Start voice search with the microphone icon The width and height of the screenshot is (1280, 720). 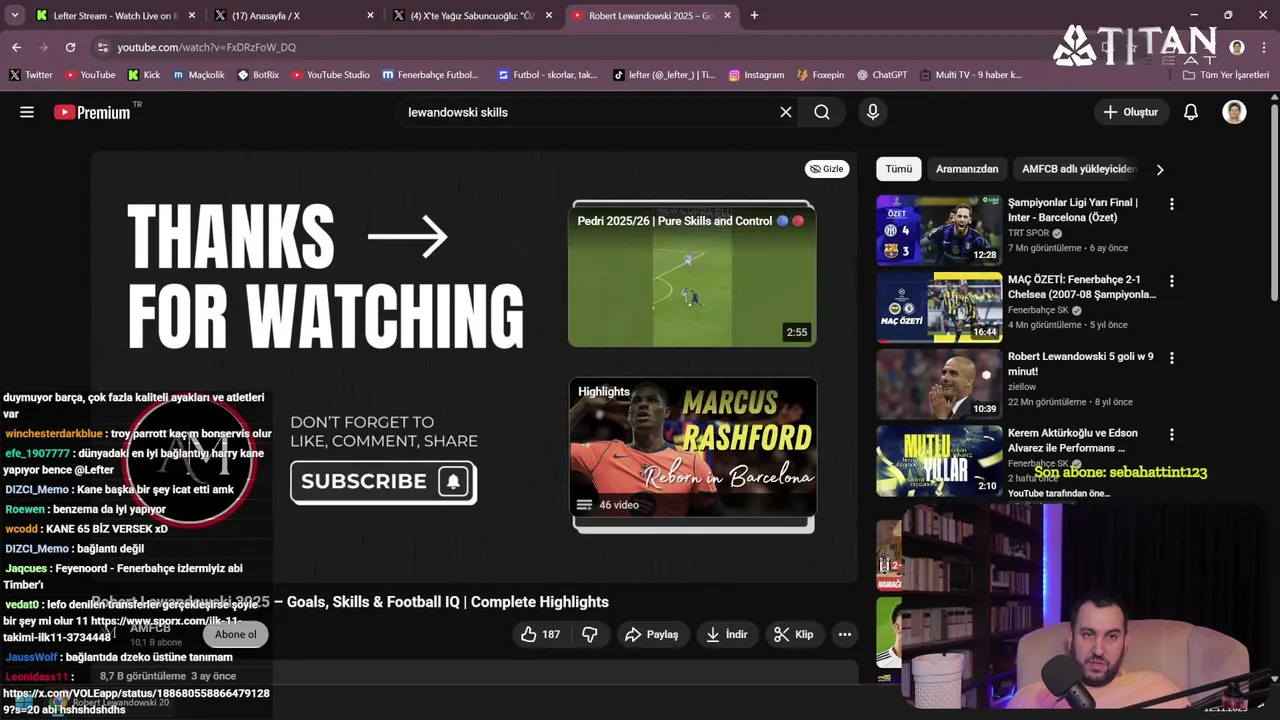click(873, 112)
